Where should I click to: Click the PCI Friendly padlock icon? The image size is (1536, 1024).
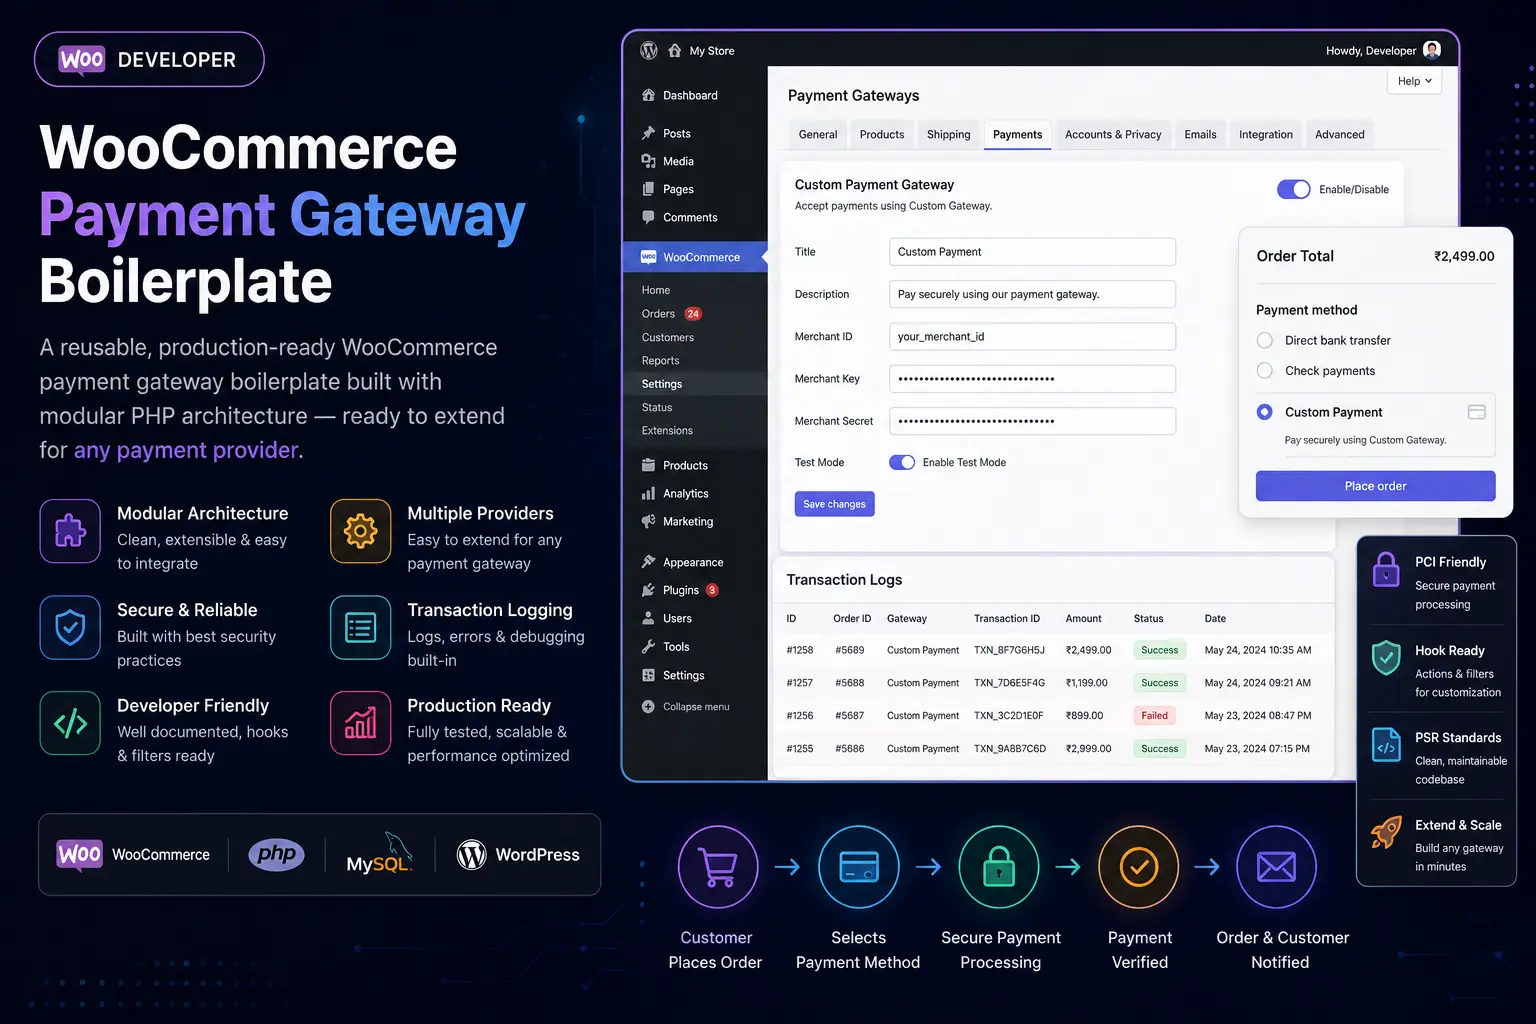point(1386,569)
